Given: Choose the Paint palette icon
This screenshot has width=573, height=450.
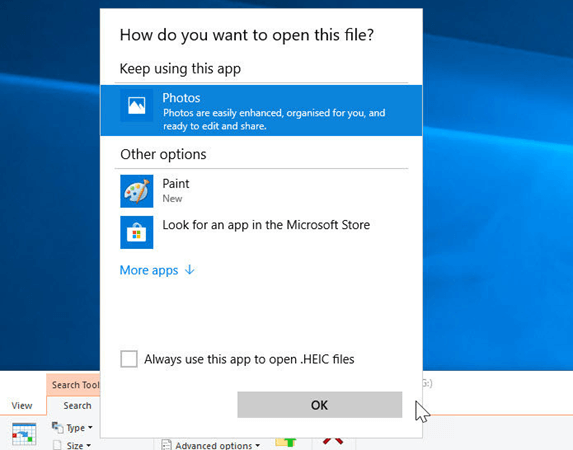Looking at the screenshot, I should click(x=137, y=191).
